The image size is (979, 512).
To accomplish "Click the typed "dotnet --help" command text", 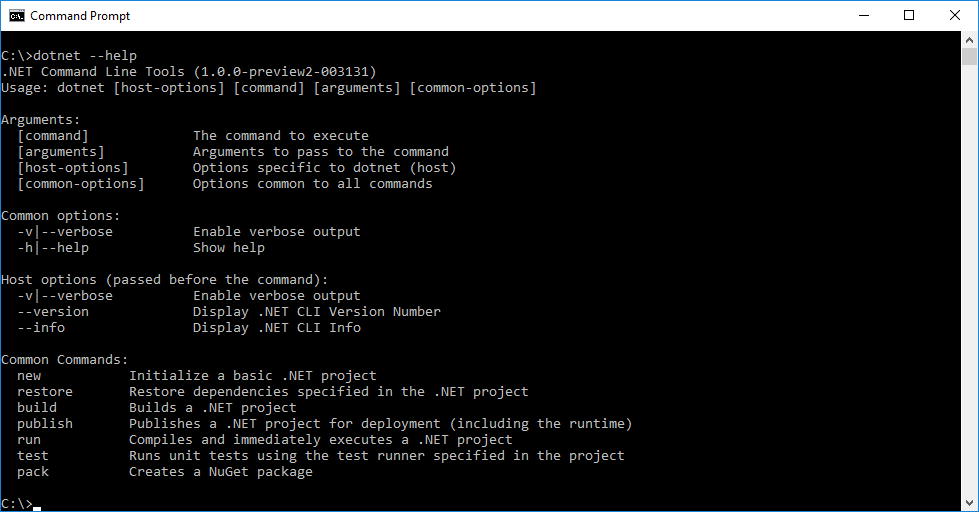I will [x=85, y=56].
